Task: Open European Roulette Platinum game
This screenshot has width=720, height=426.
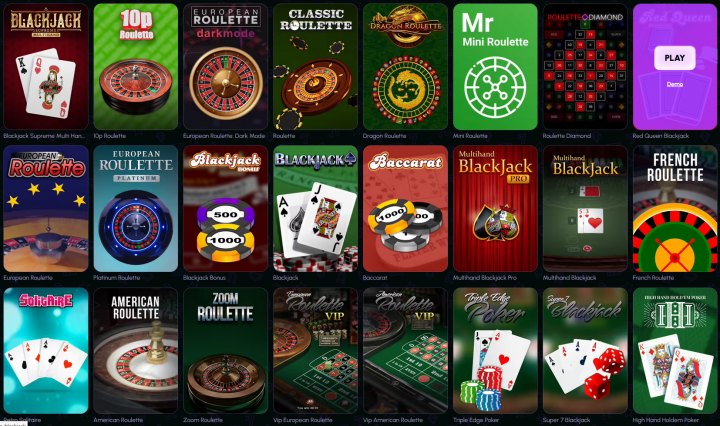Action: point(136,208)
